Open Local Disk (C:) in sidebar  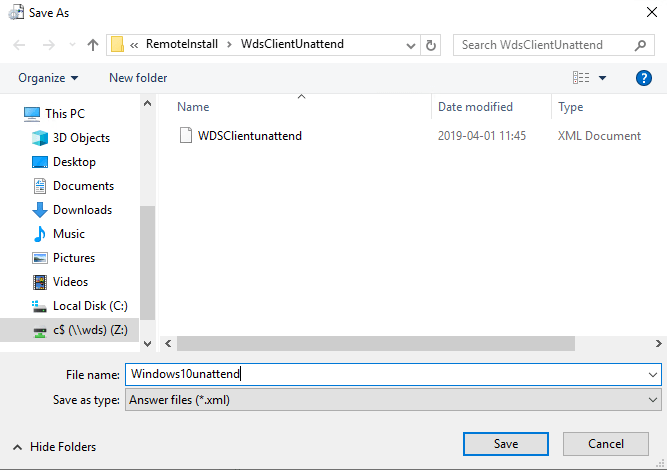click(89, 306)
